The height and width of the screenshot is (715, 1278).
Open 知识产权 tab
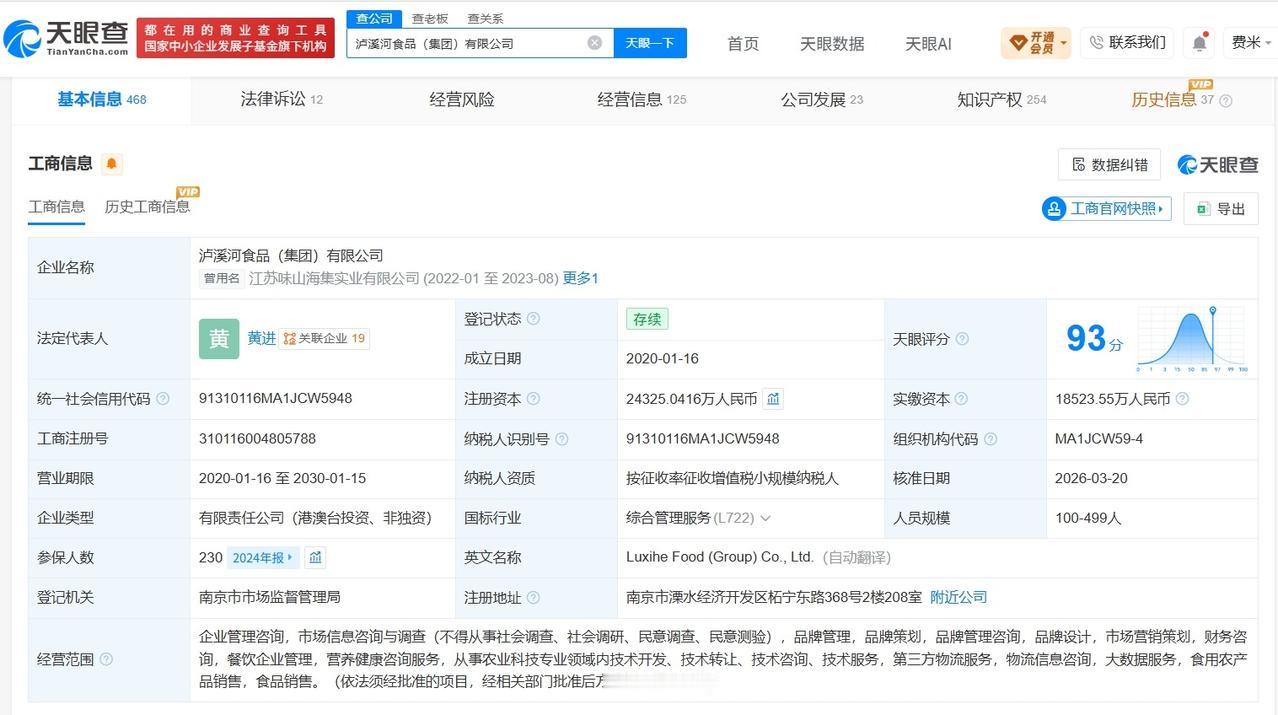(x=1001, y=99)
